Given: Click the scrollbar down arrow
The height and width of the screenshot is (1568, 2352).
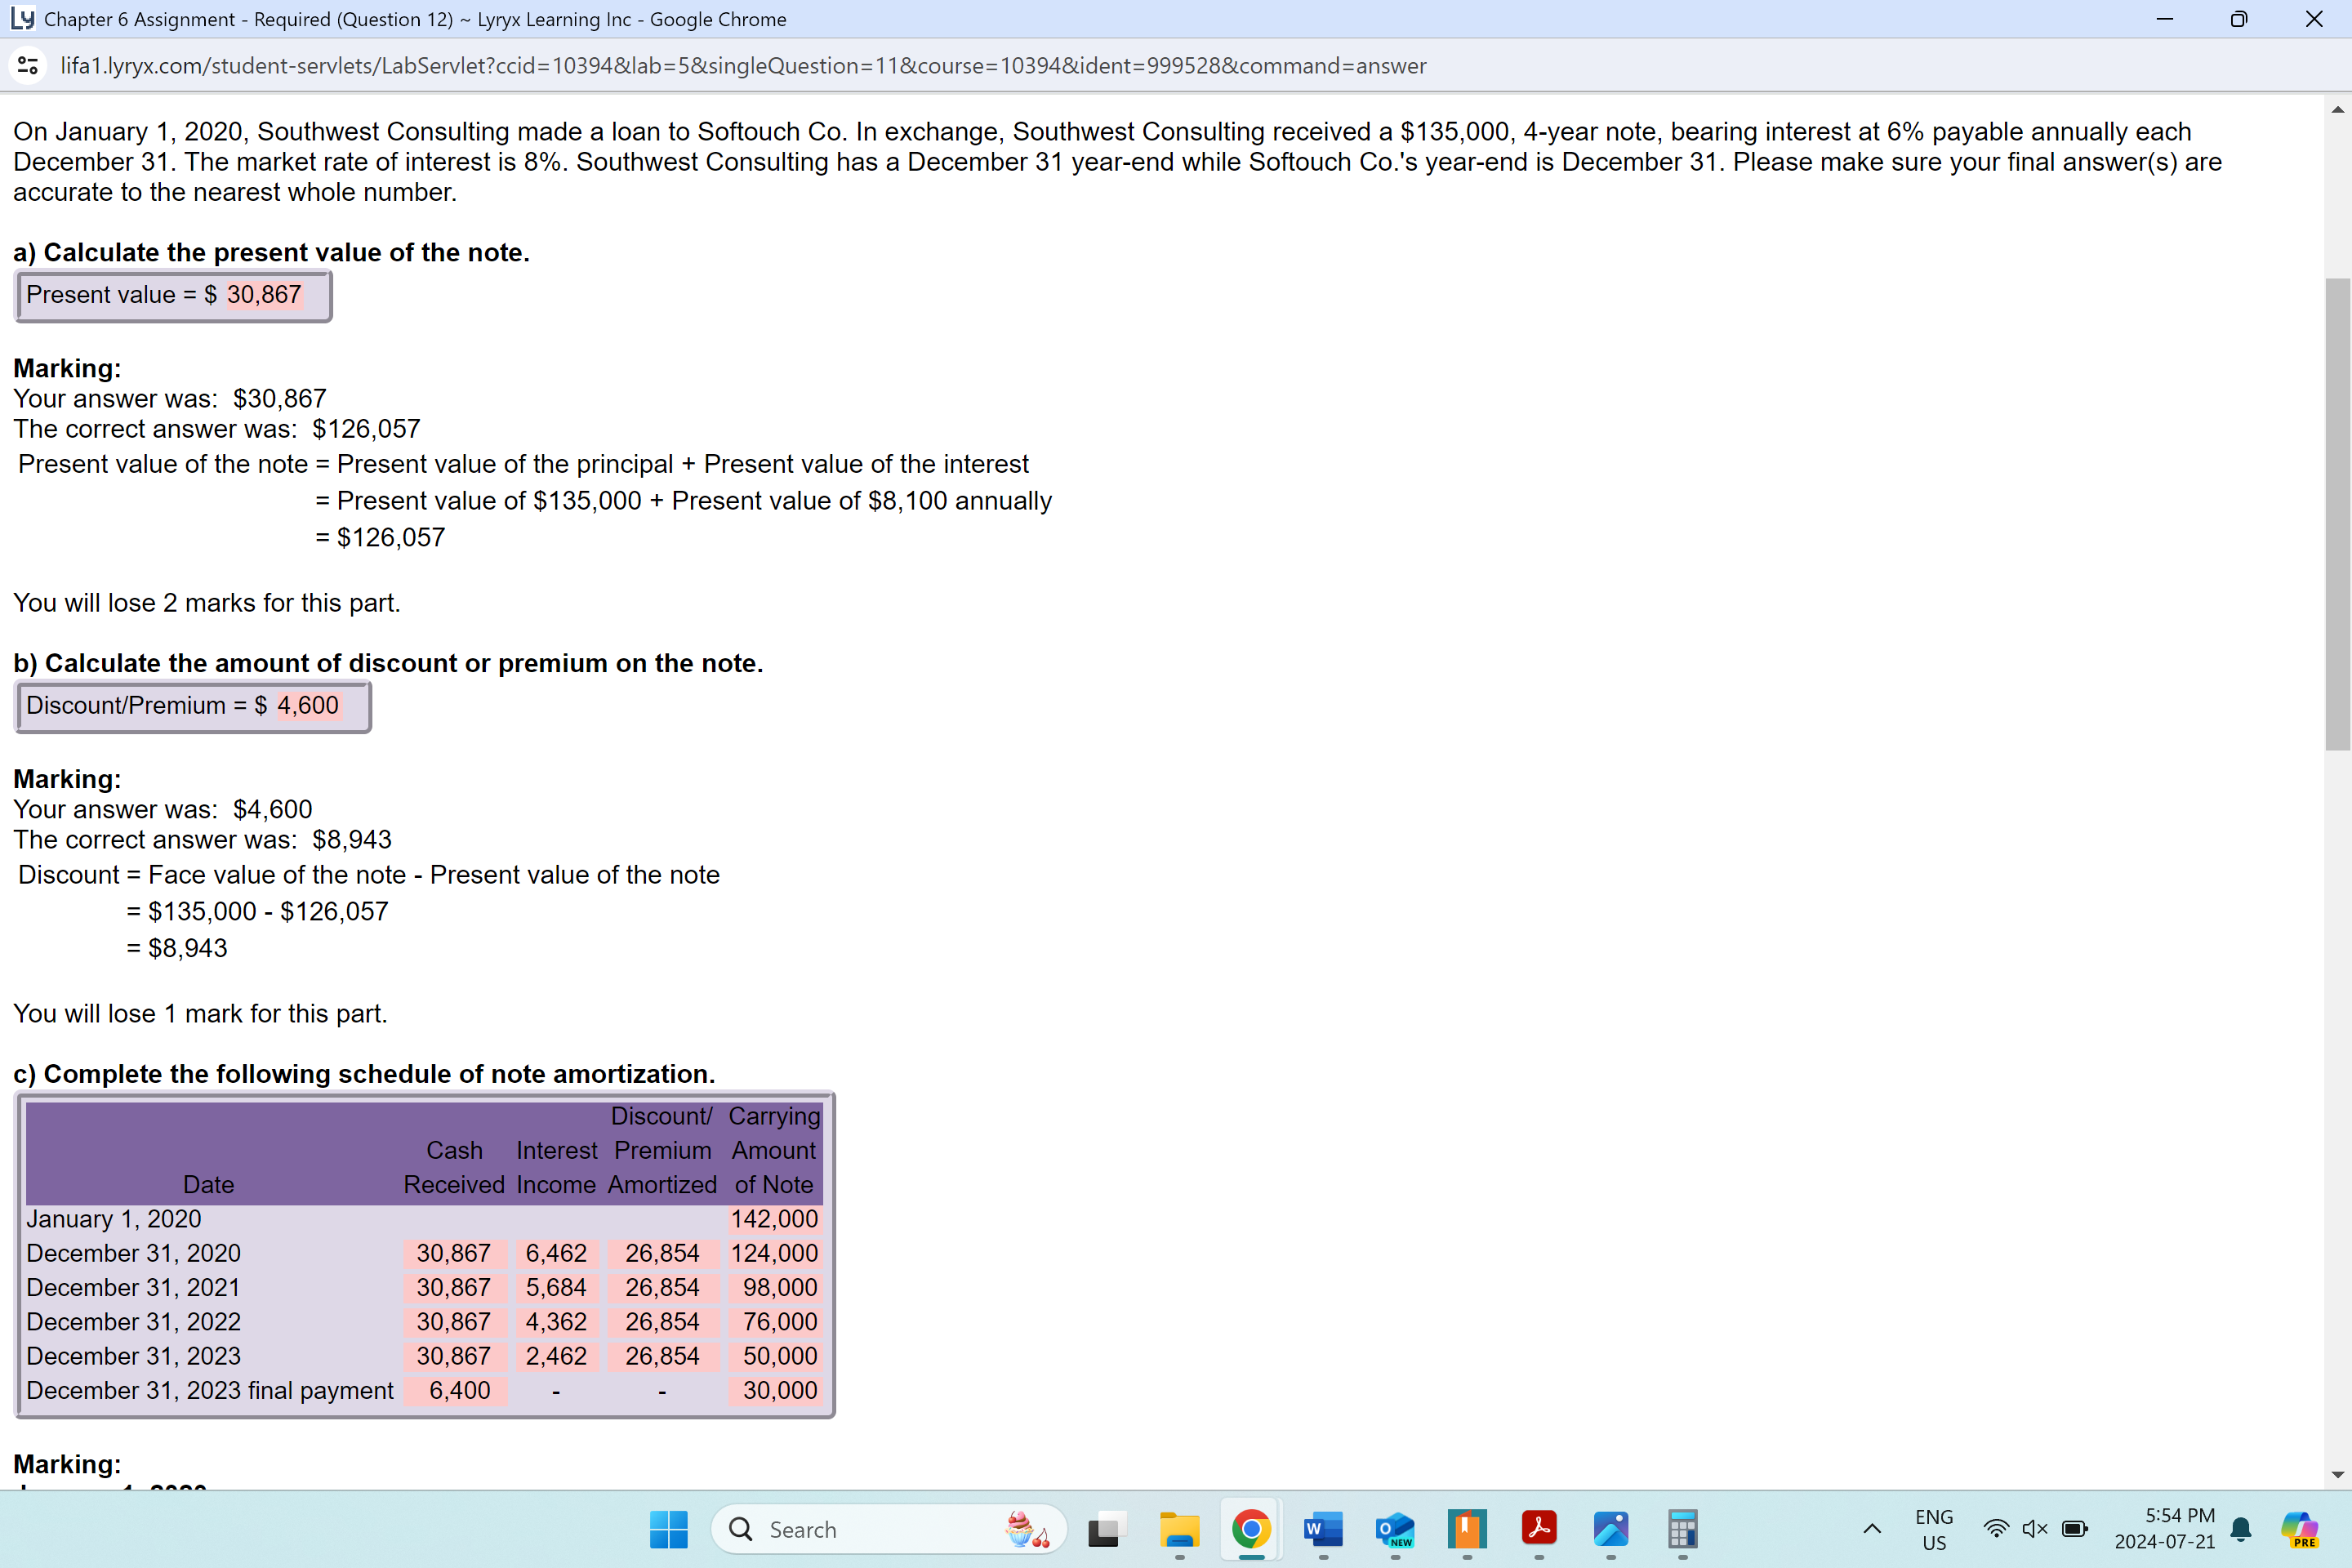Looking at the screenshot, I should [2337, 1474].
